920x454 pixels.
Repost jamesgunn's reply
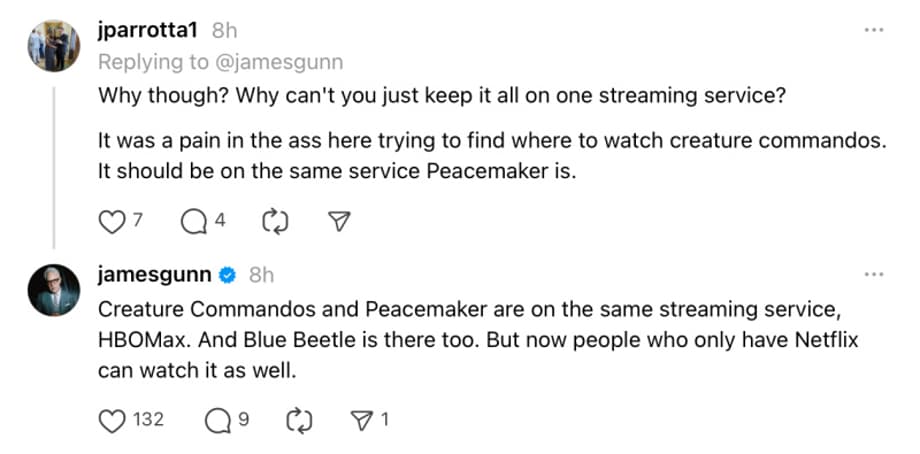point(298,420)
